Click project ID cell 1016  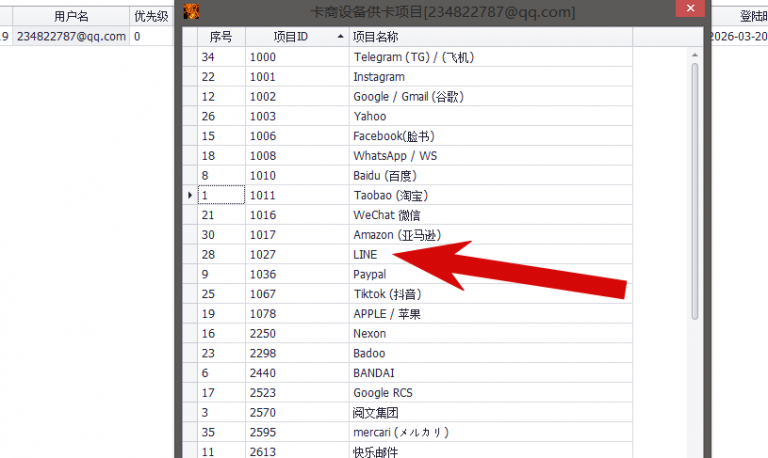(x=297, y=215)
